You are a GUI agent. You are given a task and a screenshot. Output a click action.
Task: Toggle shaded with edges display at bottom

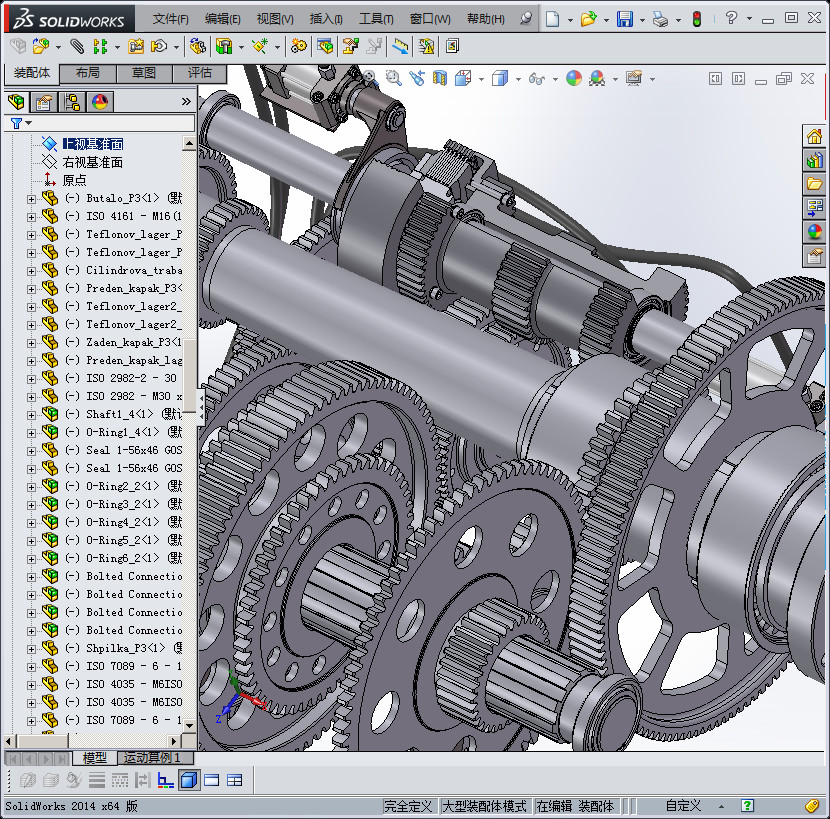coord(188,780)
